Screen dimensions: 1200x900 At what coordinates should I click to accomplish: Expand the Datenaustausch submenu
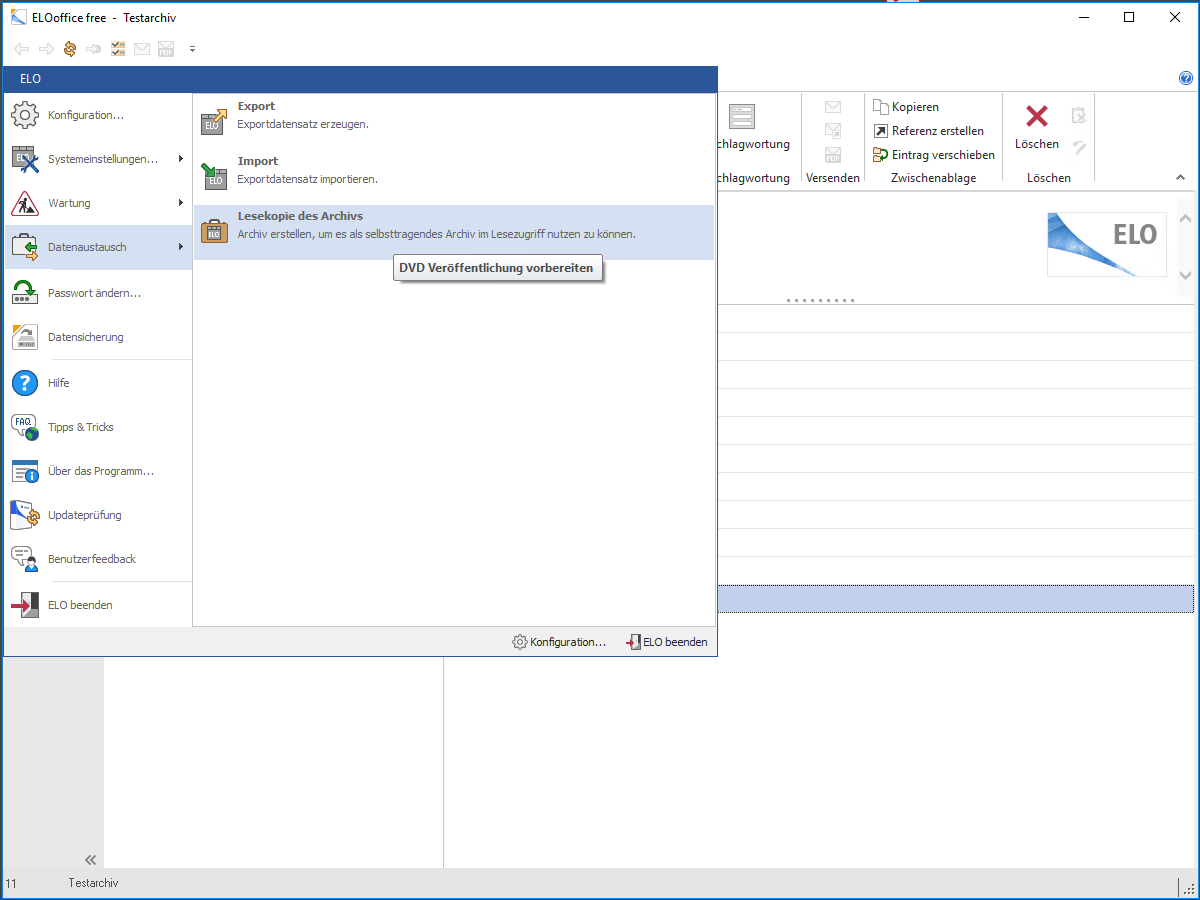(98, 247)
